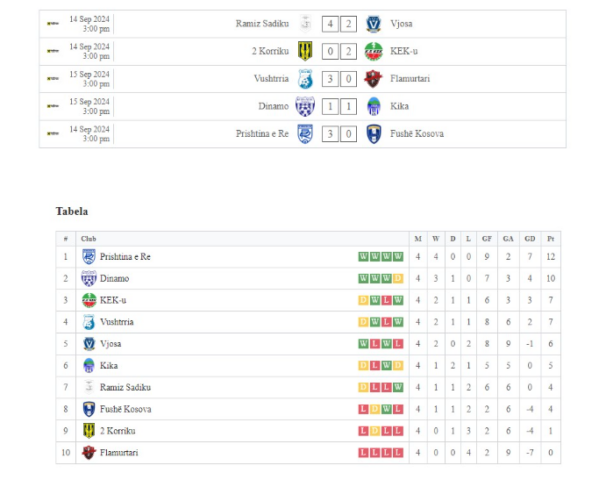Open Kika club link in standings table
Image resolution: width=606 pixels, height=480 pixels.
(x=109, y=365)
